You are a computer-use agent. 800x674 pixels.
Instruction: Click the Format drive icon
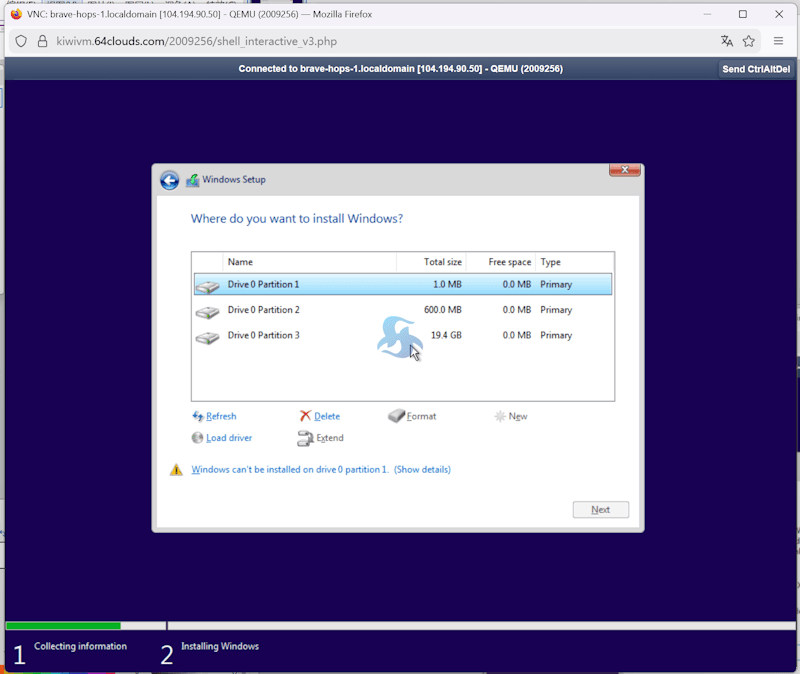coord(397,416)
